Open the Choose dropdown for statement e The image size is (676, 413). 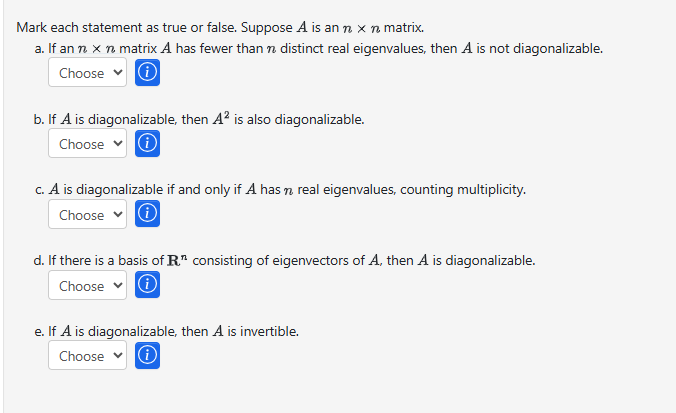[x=88, y=356]
